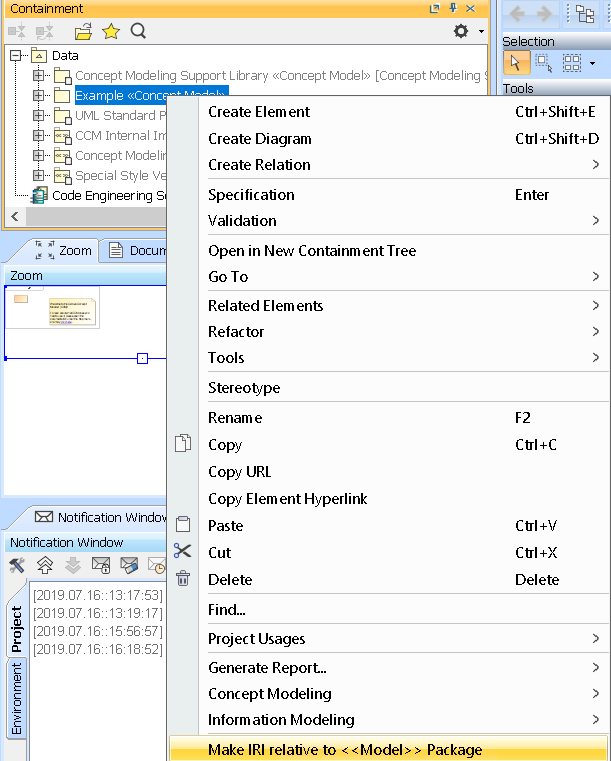
Task: Click the forward arrow navigation icon
Action: (x=544, y=14)
